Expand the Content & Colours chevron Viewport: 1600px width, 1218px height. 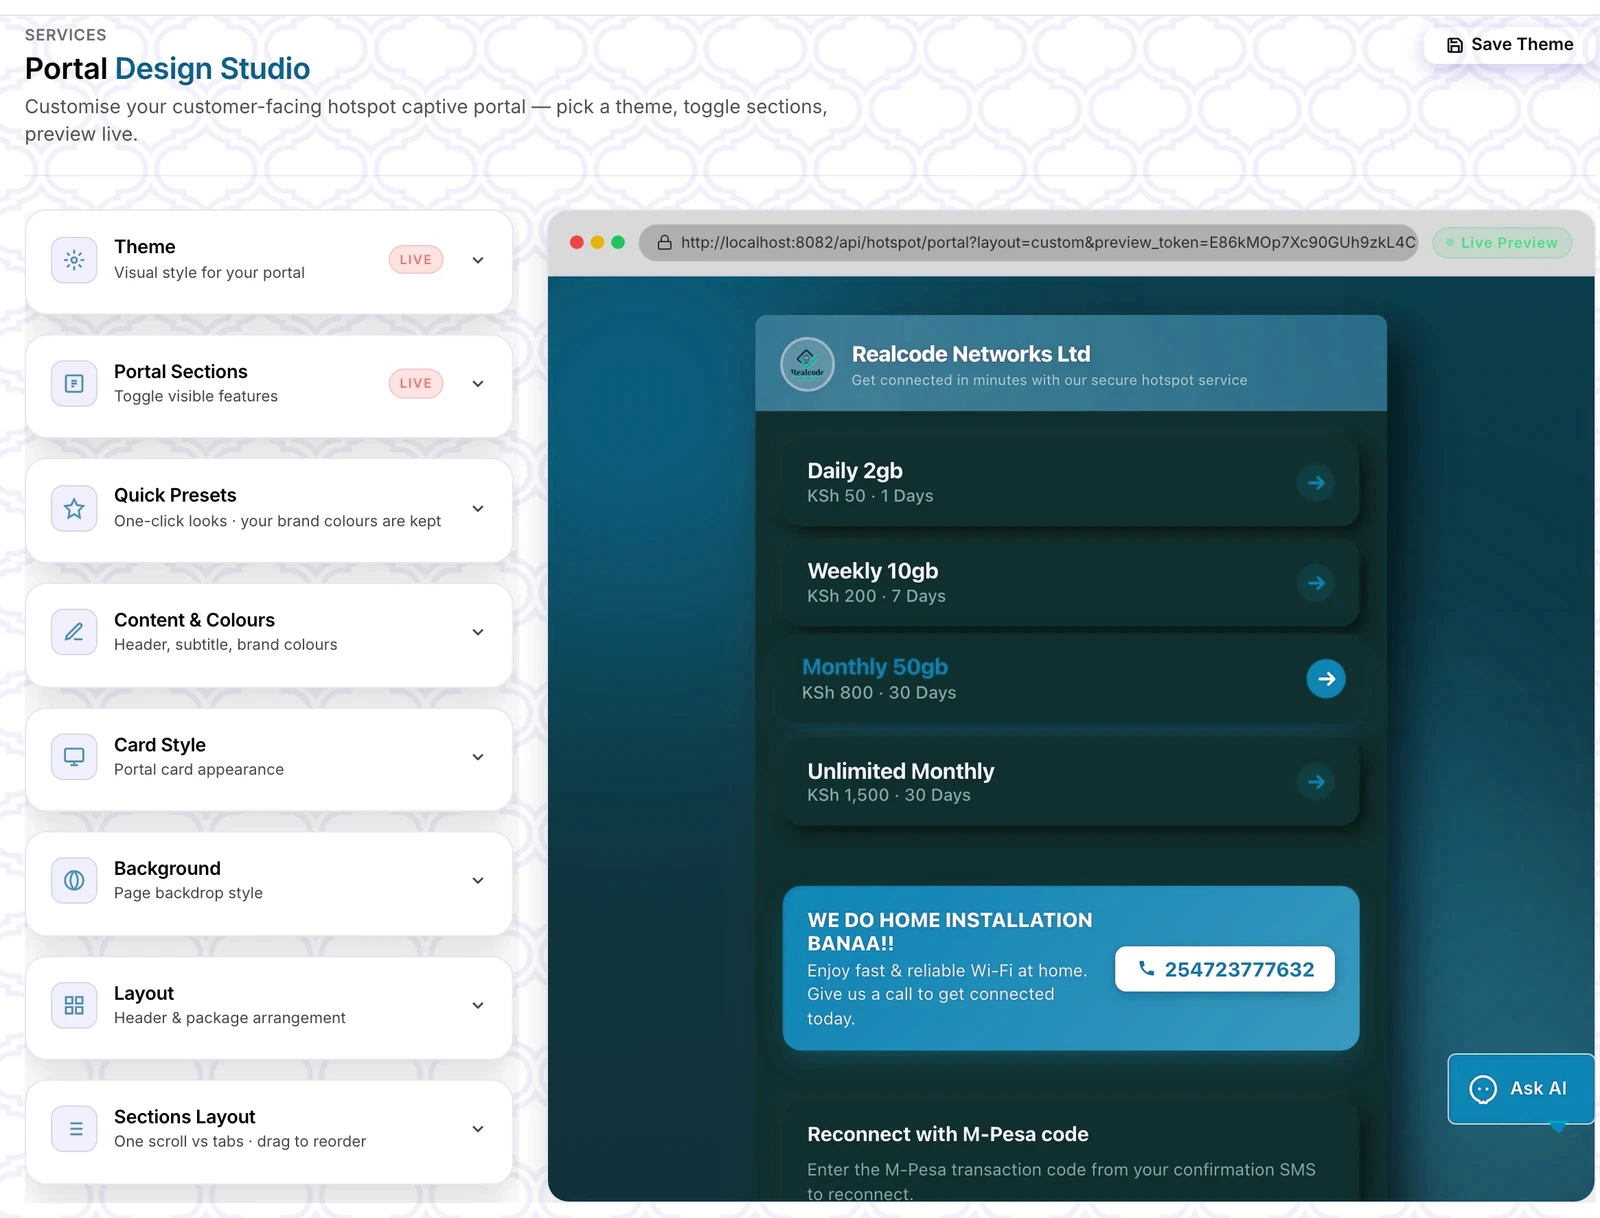click(x=478, y=632)
